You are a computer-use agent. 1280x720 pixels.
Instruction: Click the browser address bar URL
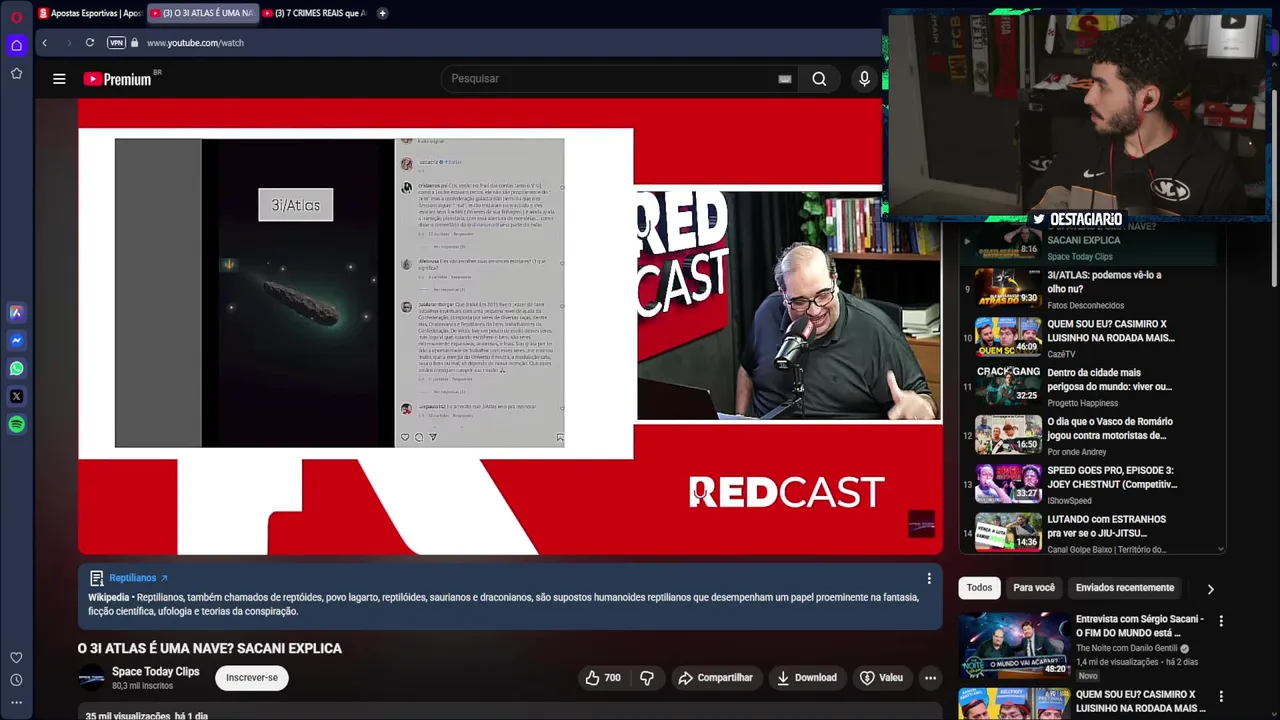(x=195, y=43)
